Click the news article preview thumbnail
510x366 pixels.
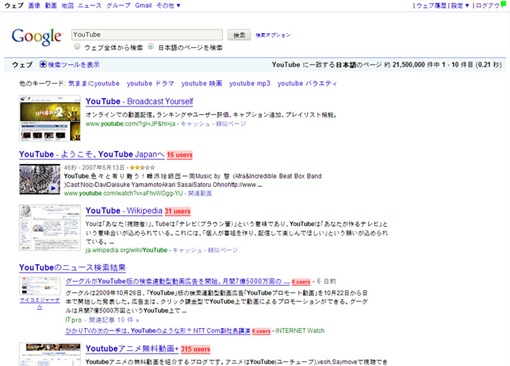click(40, 286)
